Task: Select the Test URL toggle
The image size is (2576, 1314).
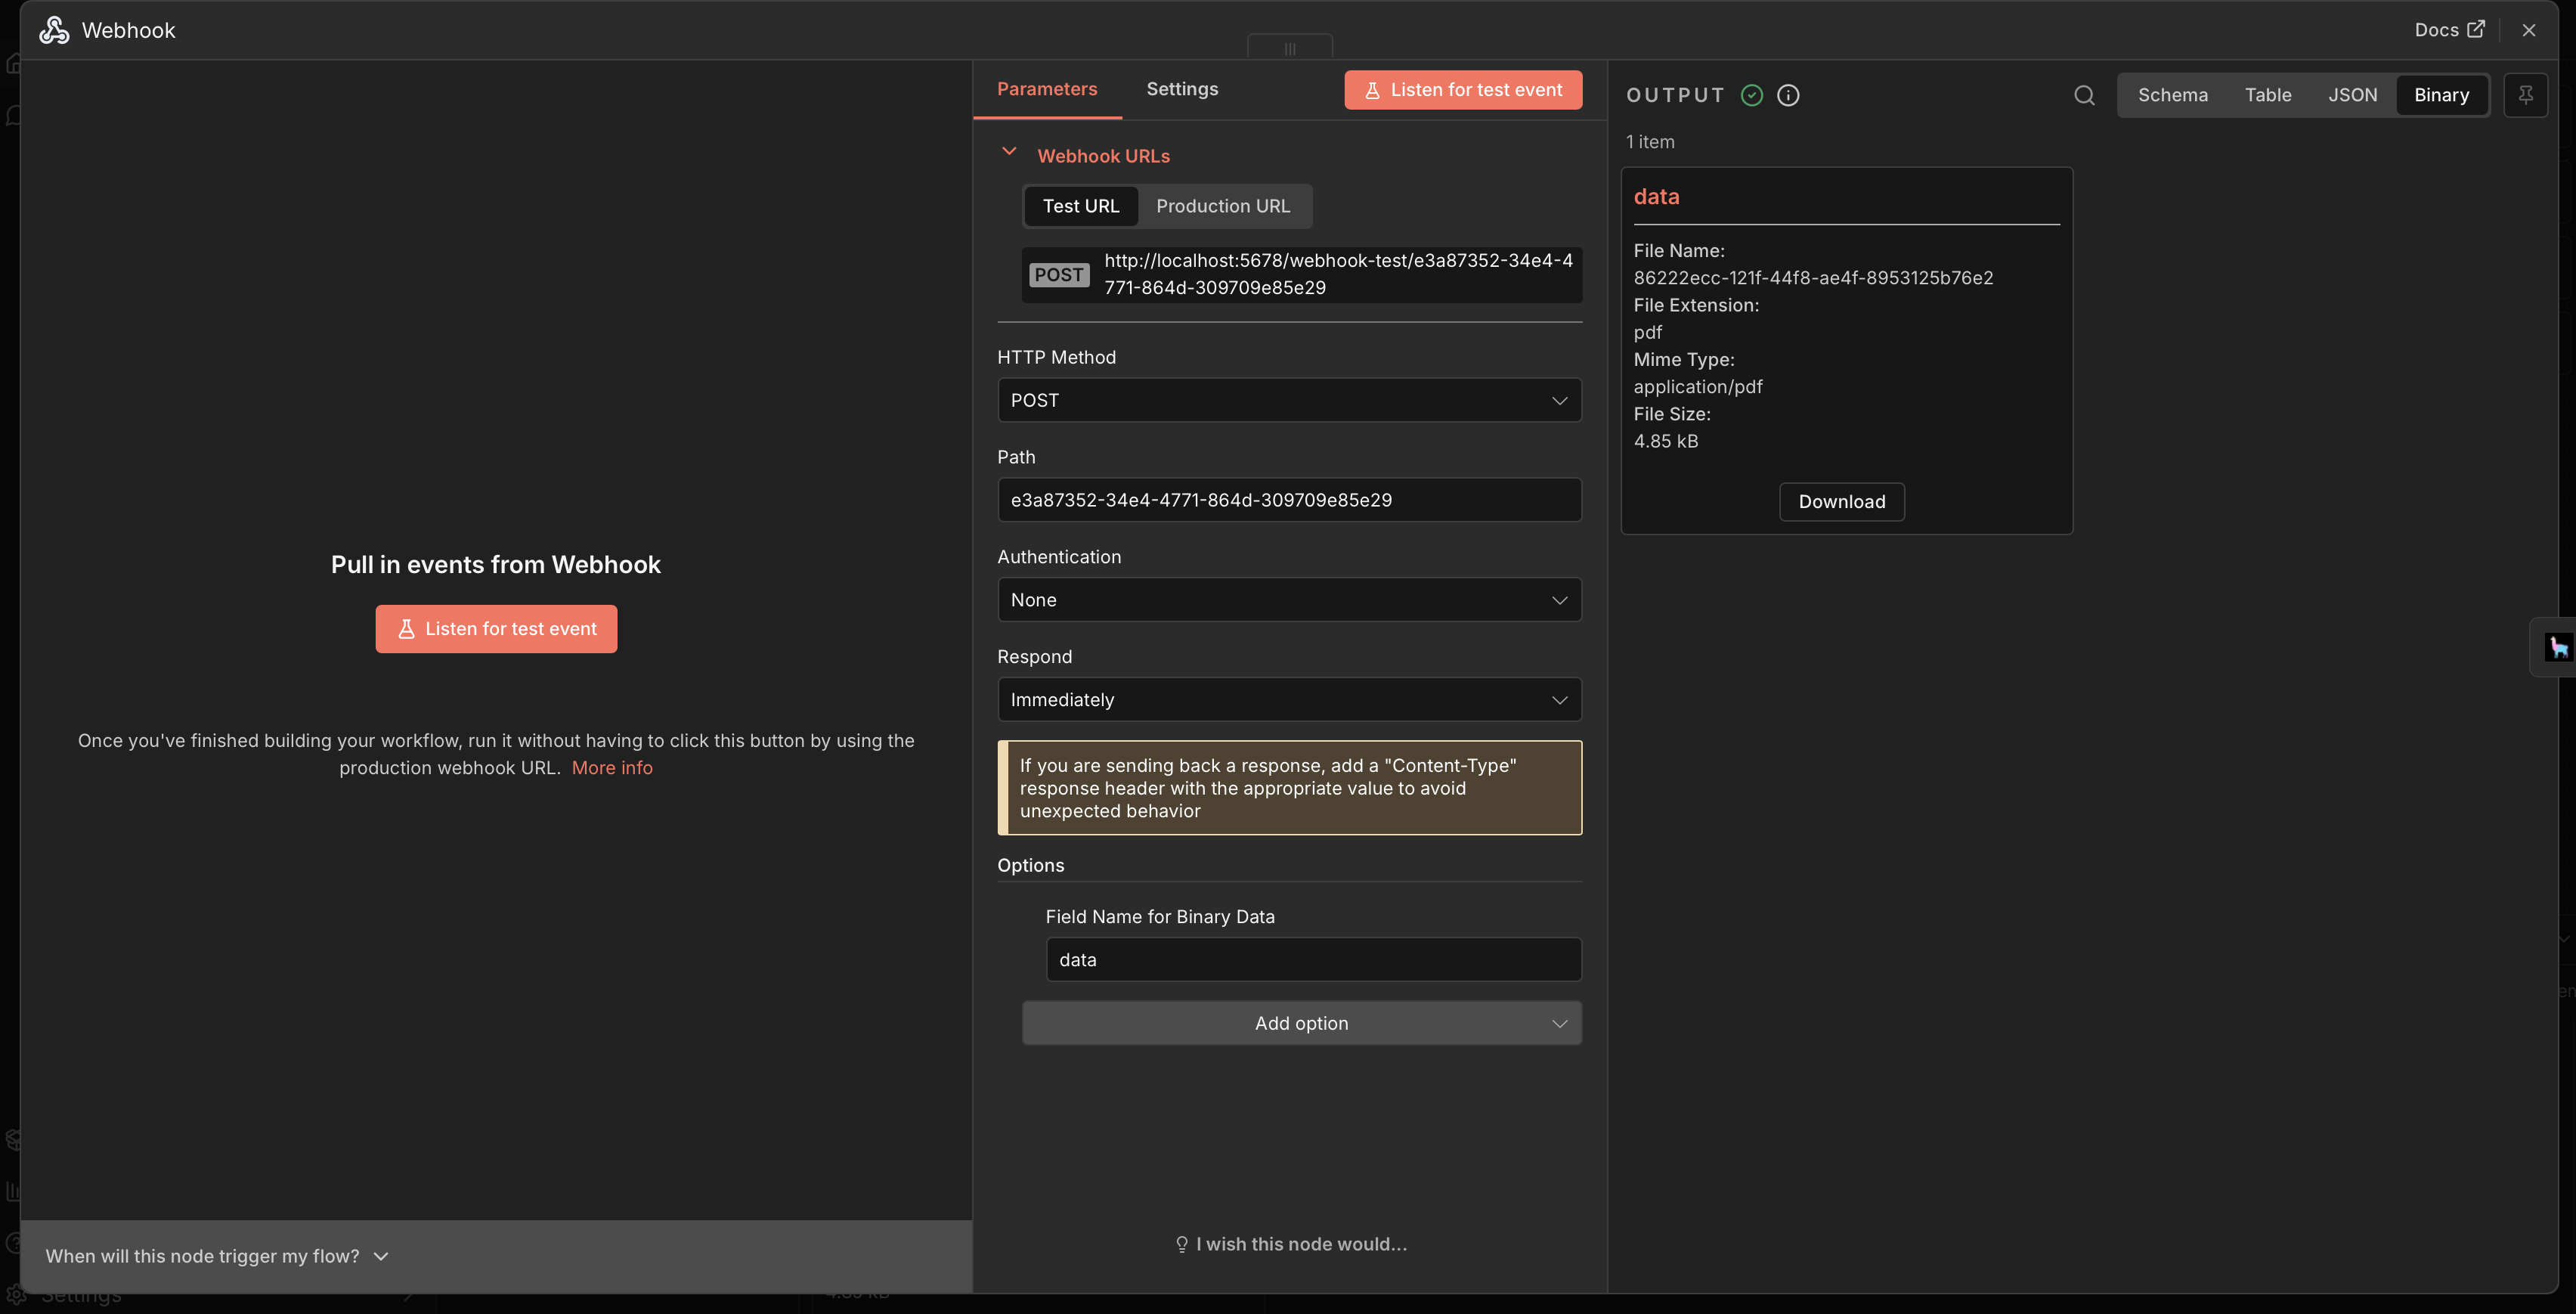Action: pos(1081,206)
